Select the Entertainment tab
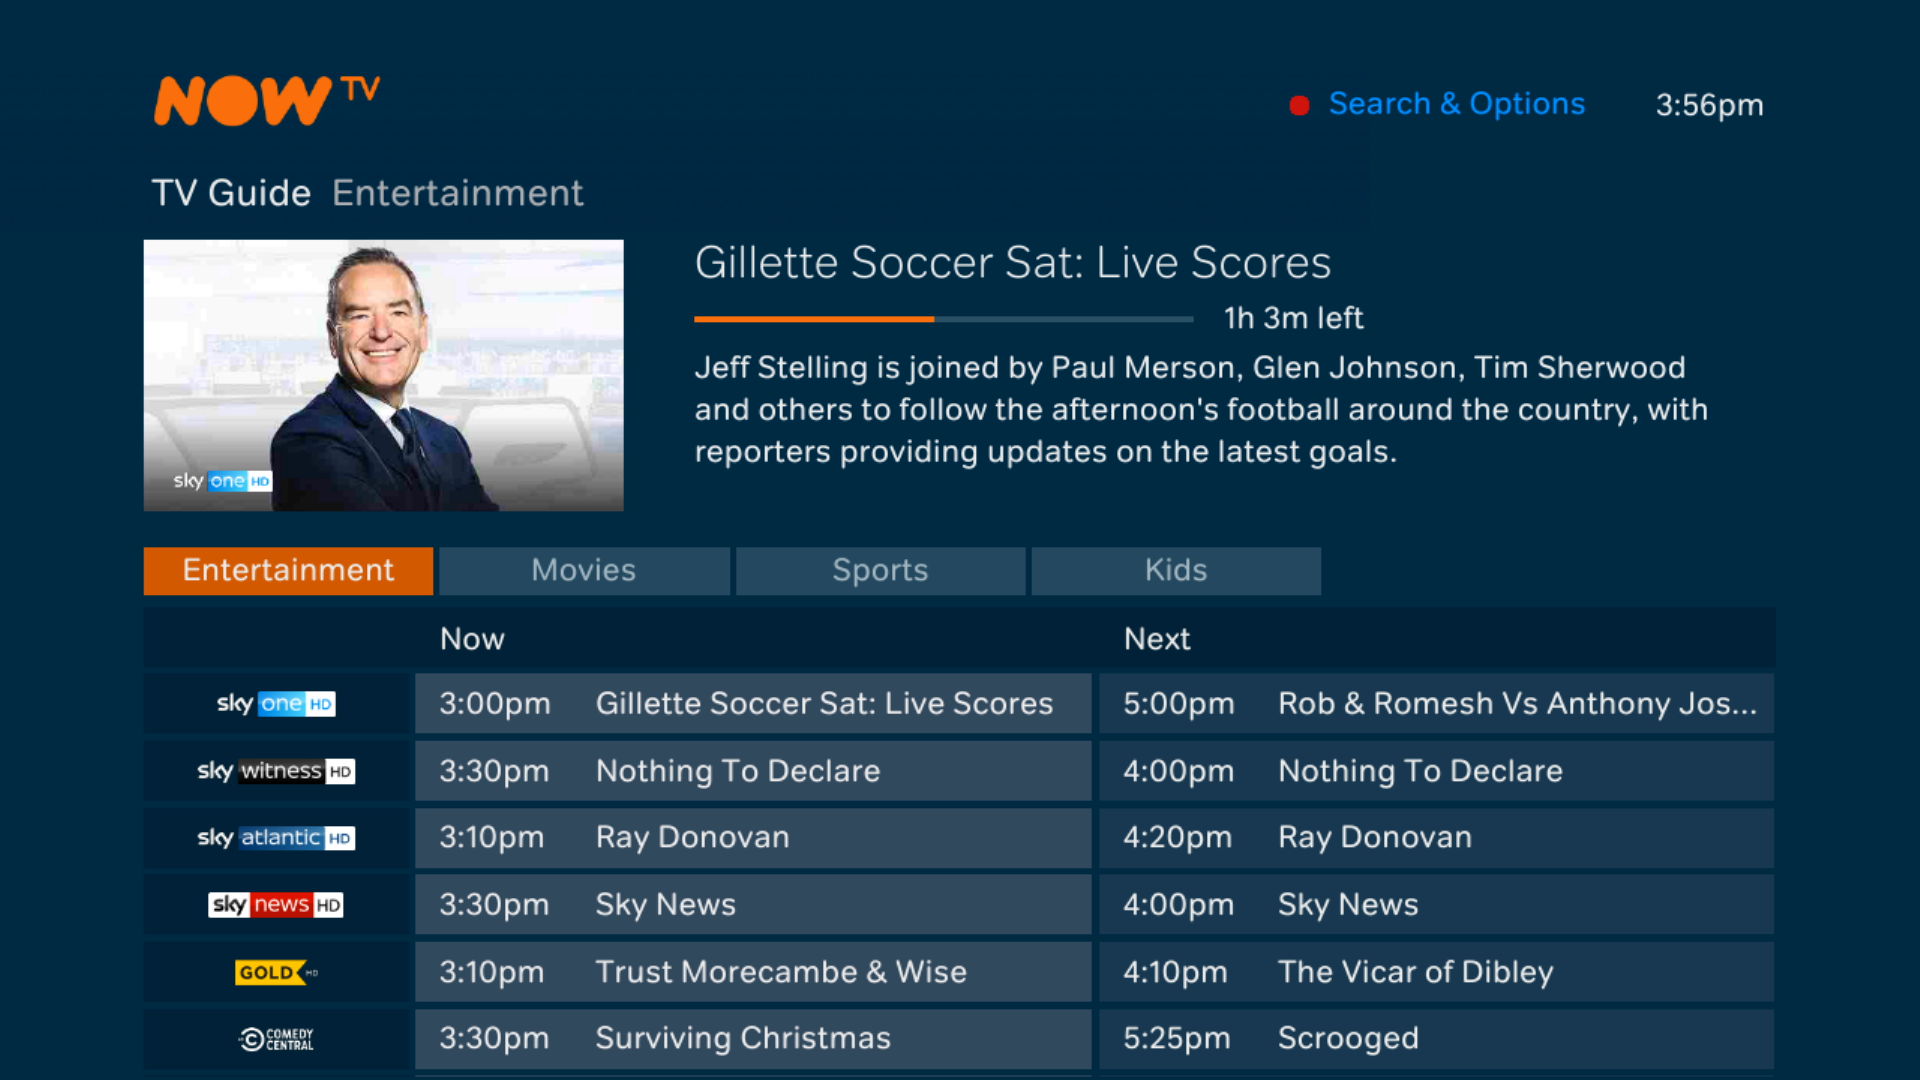Image resolution: width=1920 pixels, height=1080 pixels. tap(288, 571)
